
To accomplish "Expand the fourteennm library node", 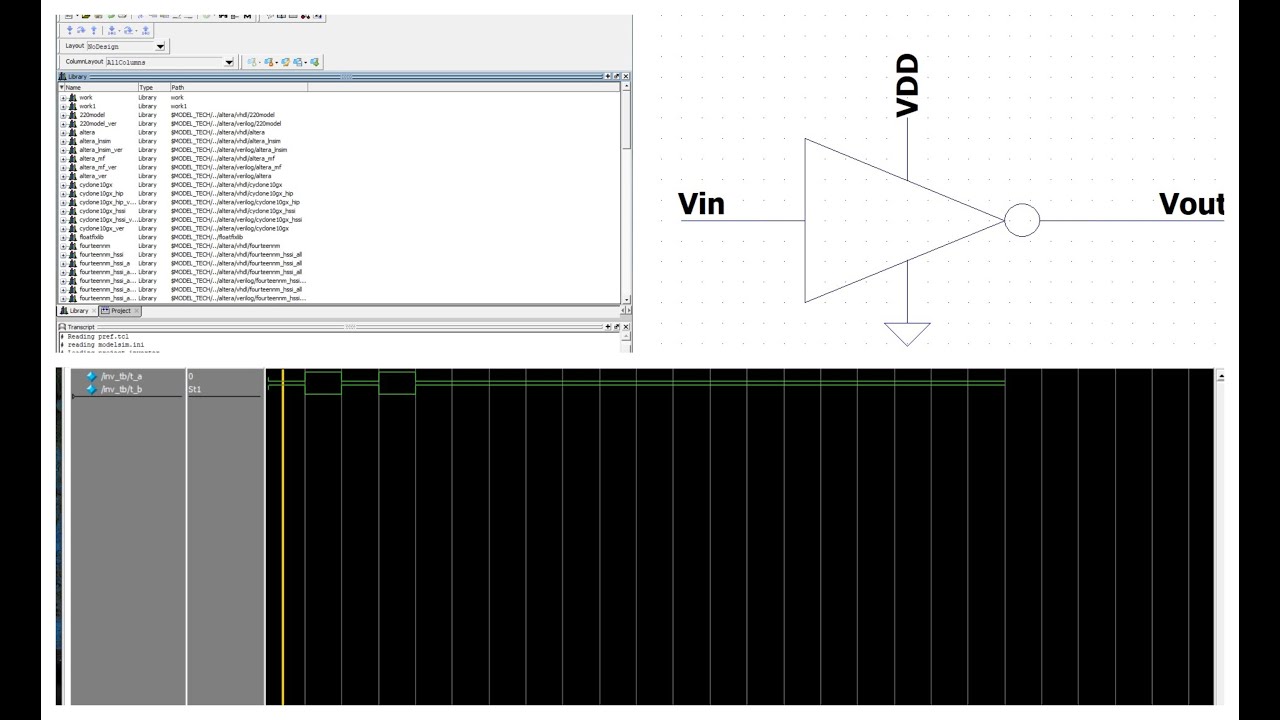I will pos(63,246).
